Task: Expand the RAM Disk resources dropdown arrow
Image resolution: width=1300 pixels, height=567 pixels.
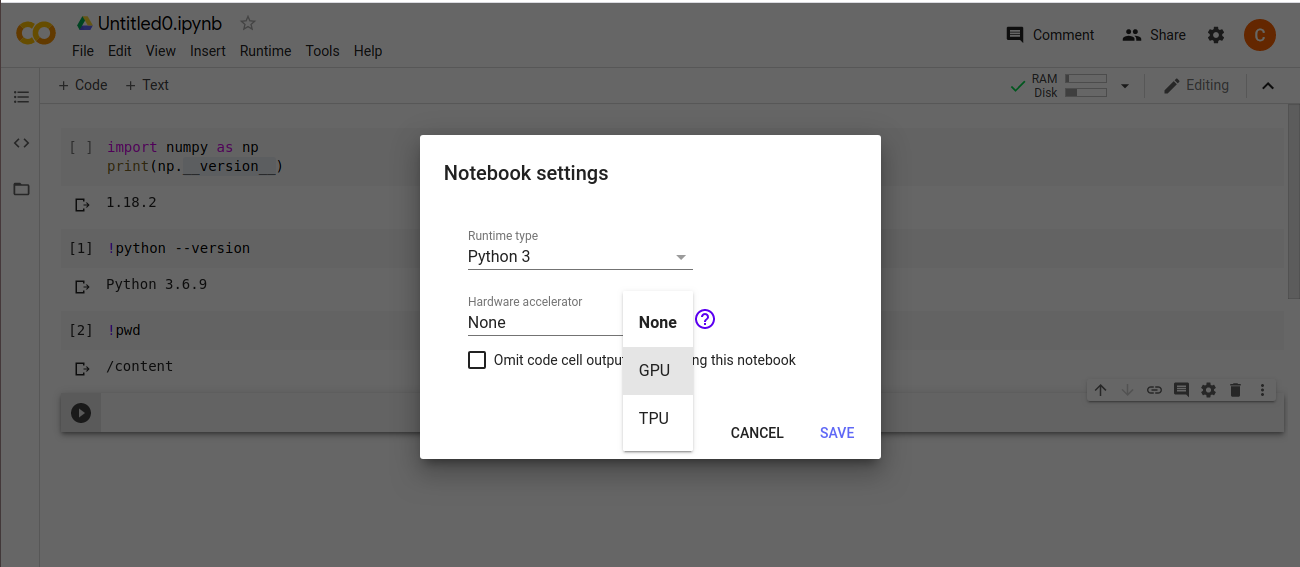Action: 1124,86
